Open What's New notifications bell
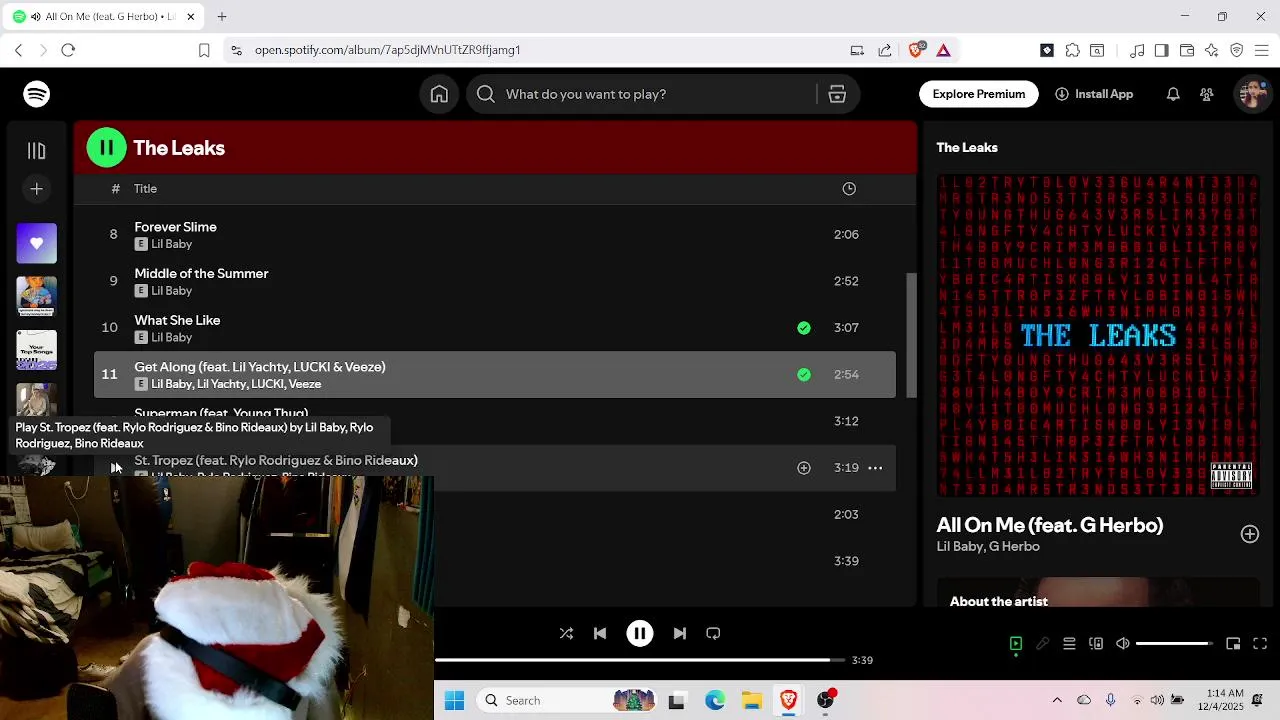Viewport: 1280px width, 720px height. [1173, 94]
